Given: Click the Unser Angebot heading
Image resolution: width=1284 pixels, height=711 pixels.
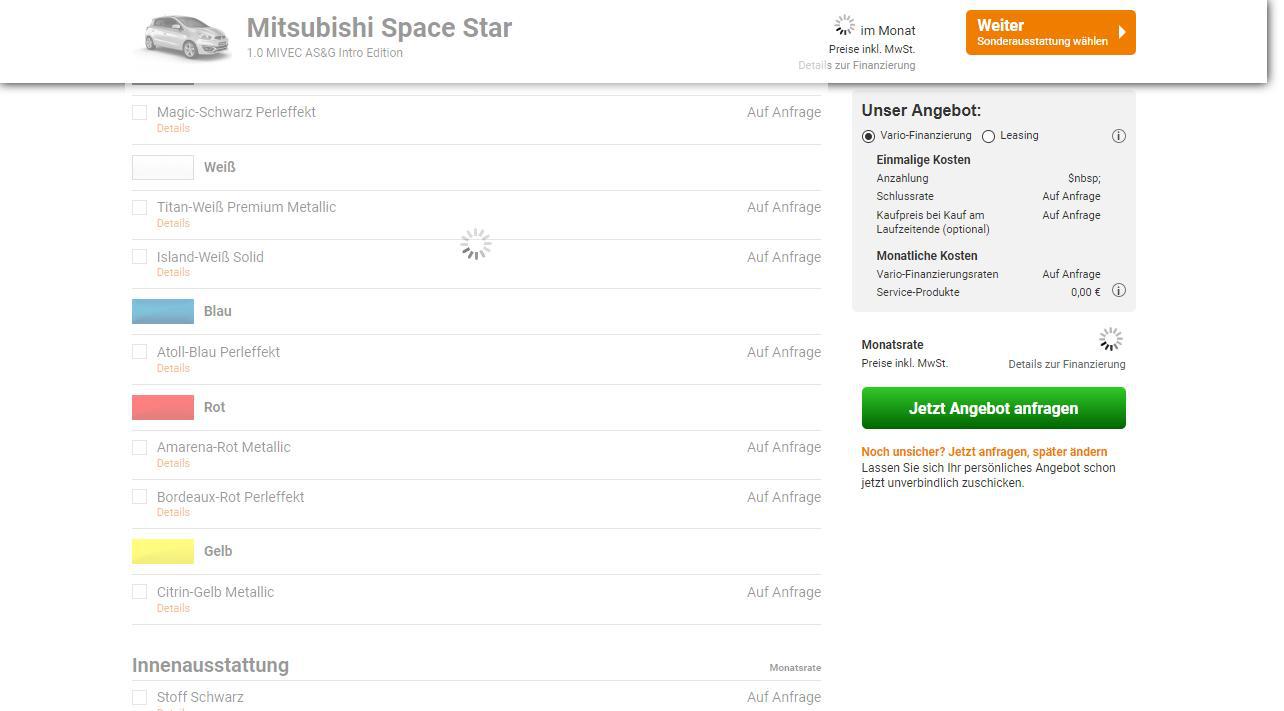Looking at the screenshot, I should 921,111.
